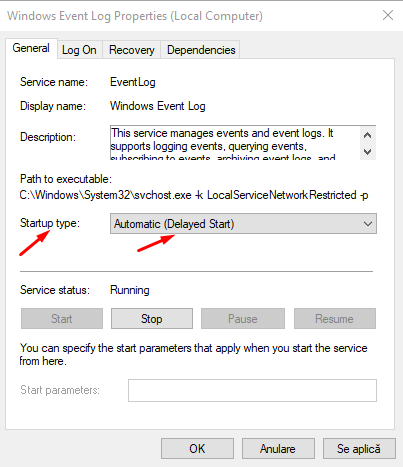
Task: Confirm with the OK button
Action: (x=197, y=449)
